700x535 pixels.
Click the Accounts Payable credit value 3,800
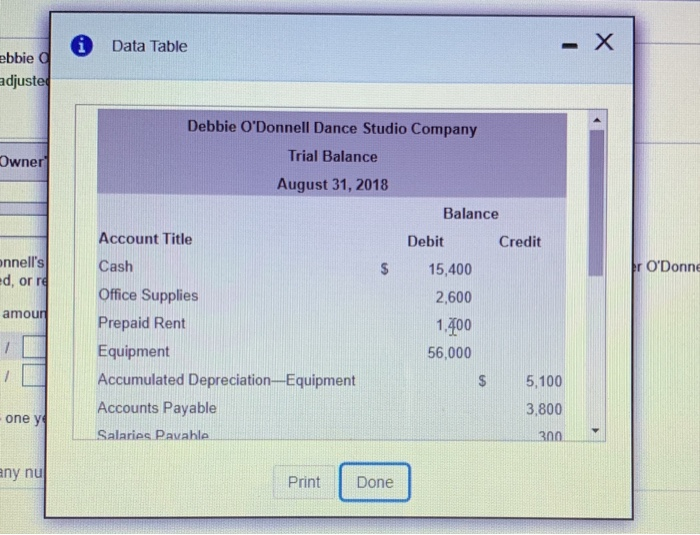544,409
